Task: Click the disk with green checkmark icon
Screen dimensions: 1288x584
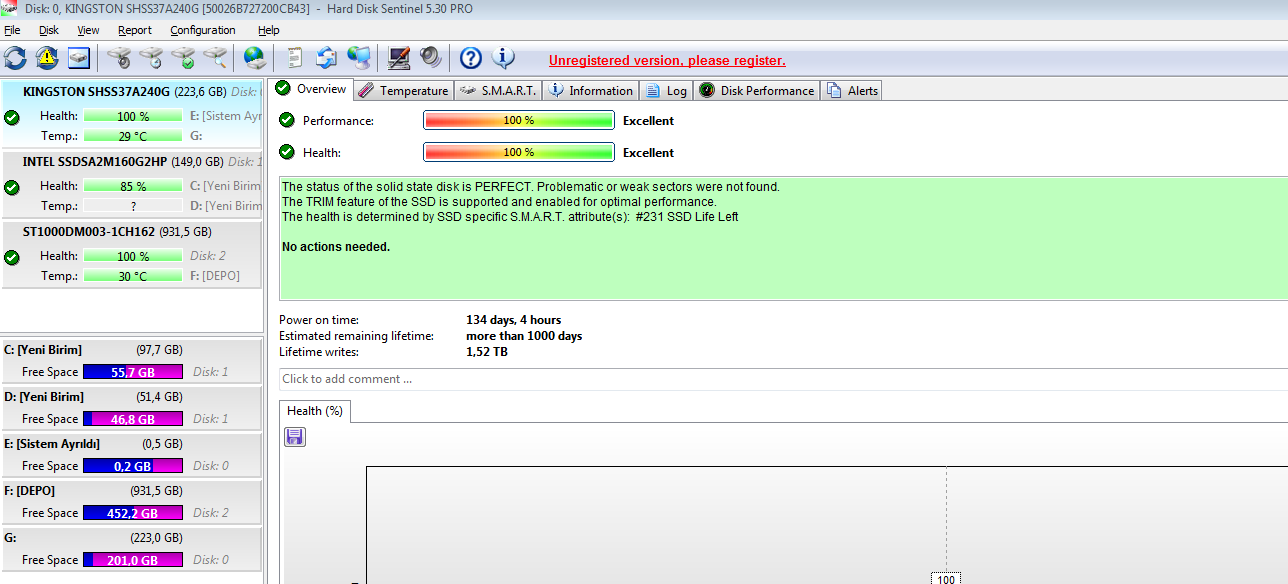Action: (184, 58)
